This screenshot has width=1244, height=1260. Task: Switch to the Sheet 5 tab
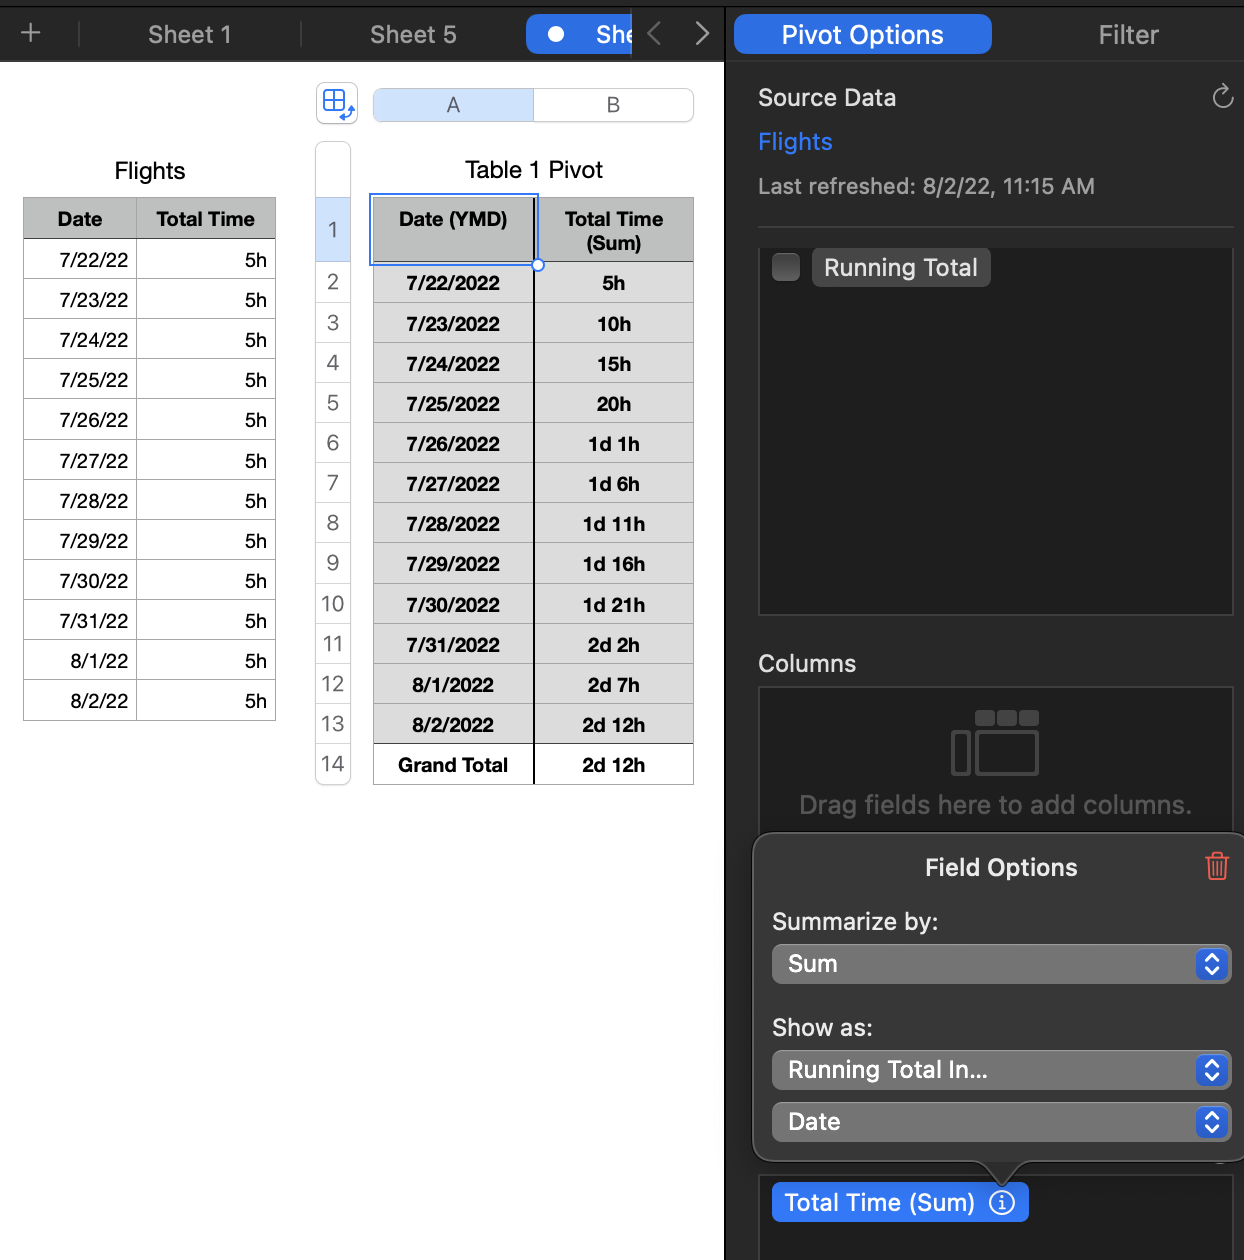413,34
